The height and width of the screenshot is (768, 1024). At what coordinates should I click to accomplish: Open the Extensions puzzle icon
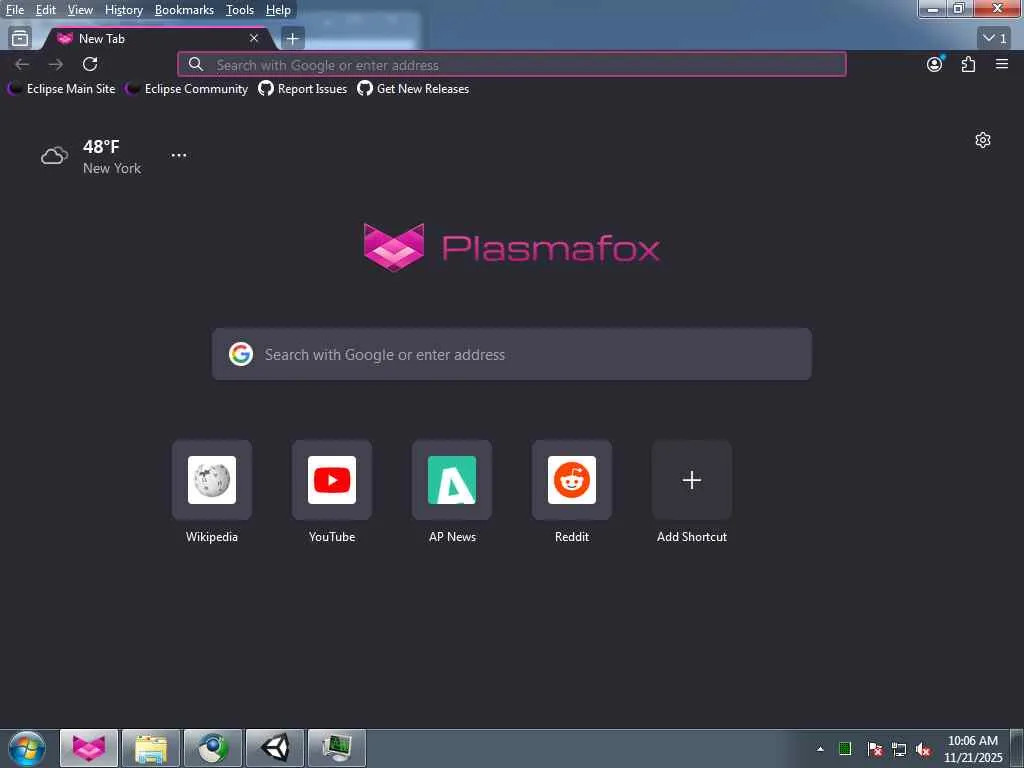click(x=968, y=64)
